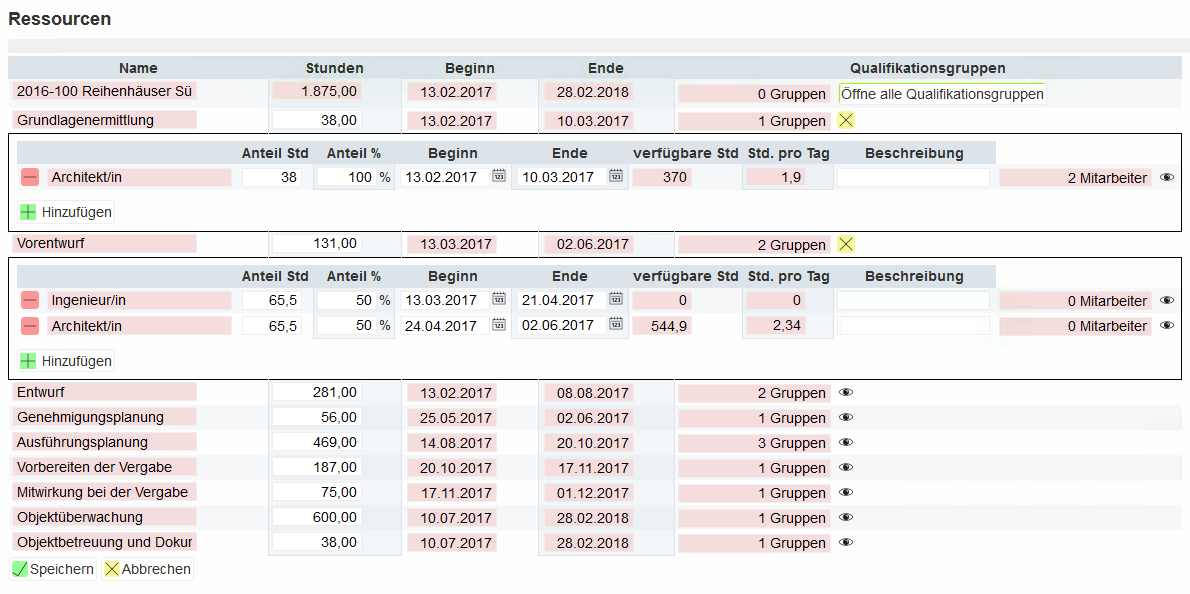
Task: Open calendar for Ingenieur/in Ende date
Action: (616, 299)
